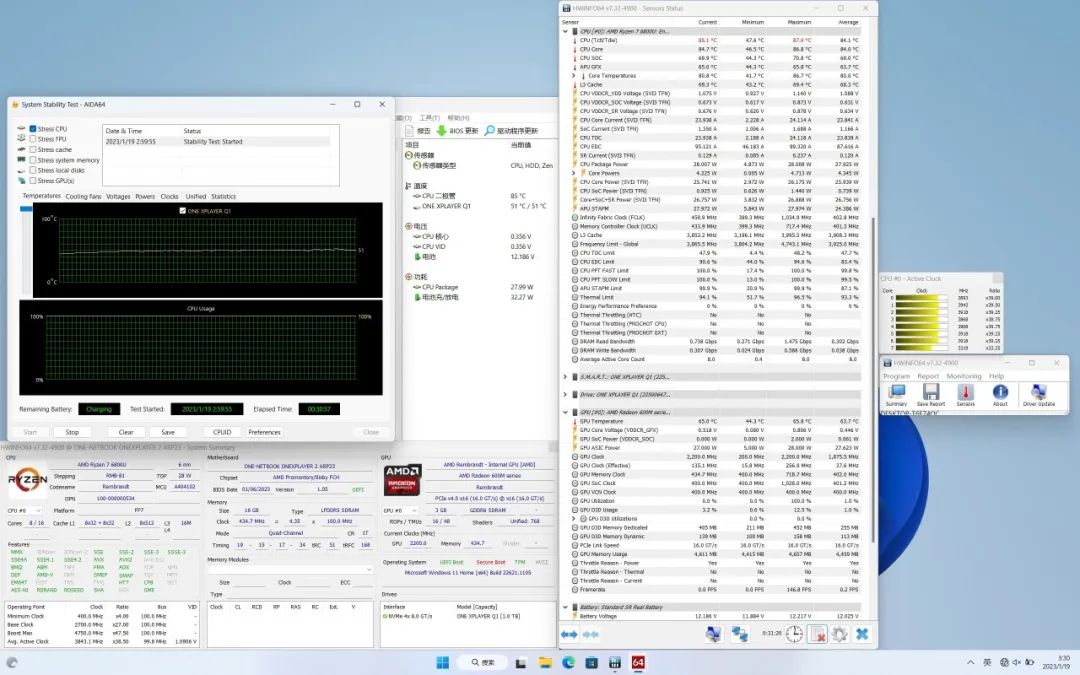Expand the S.M.A.R.T. ONE XPLAYER Q1 group
This screenshot has height=675, width=1080.
point(565,377)
